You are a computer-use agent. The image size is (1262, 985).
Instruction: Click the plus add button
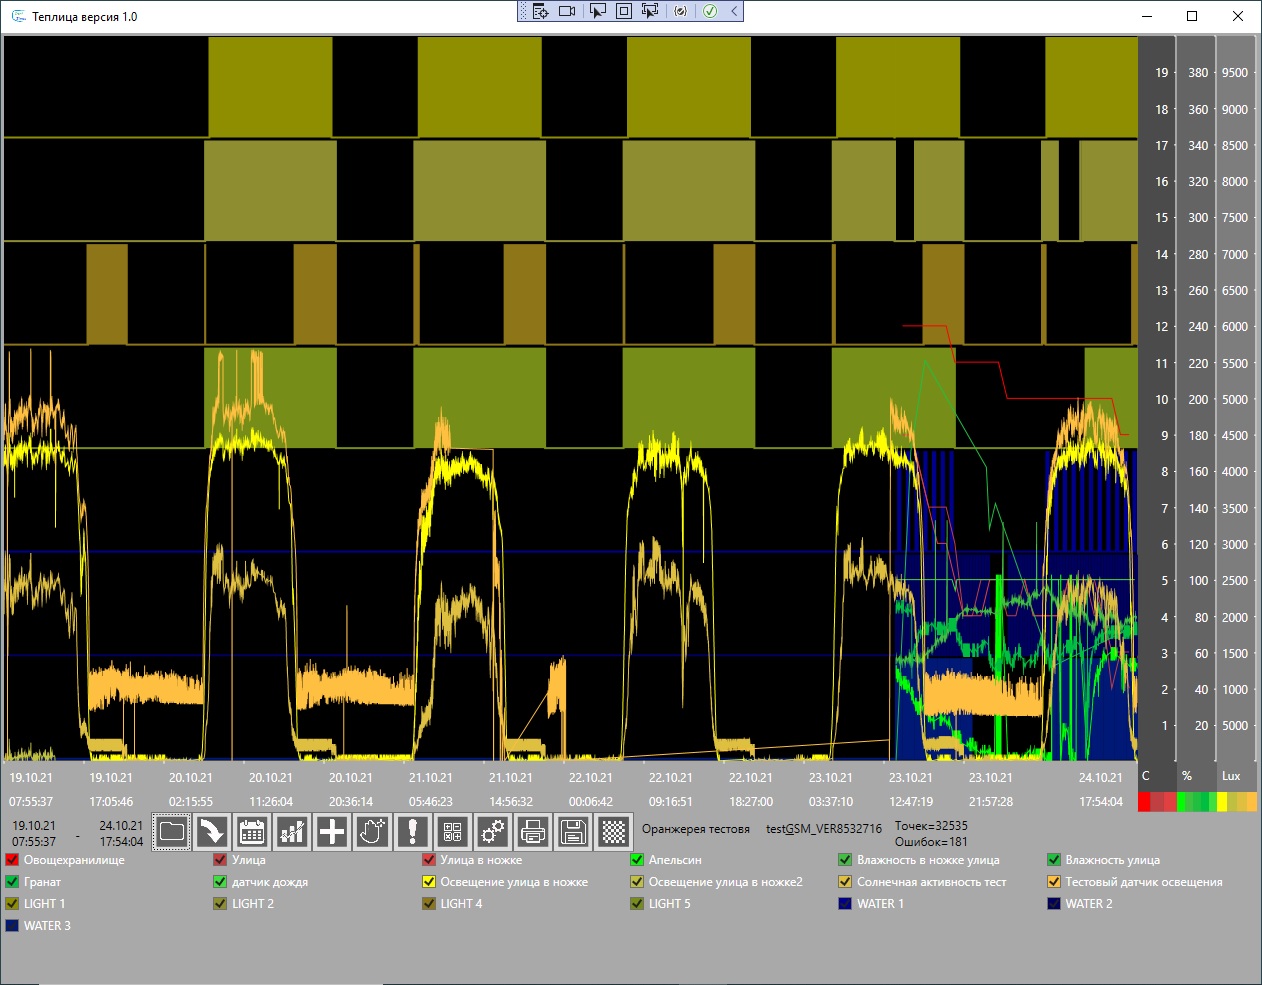[x=332, y=831]
